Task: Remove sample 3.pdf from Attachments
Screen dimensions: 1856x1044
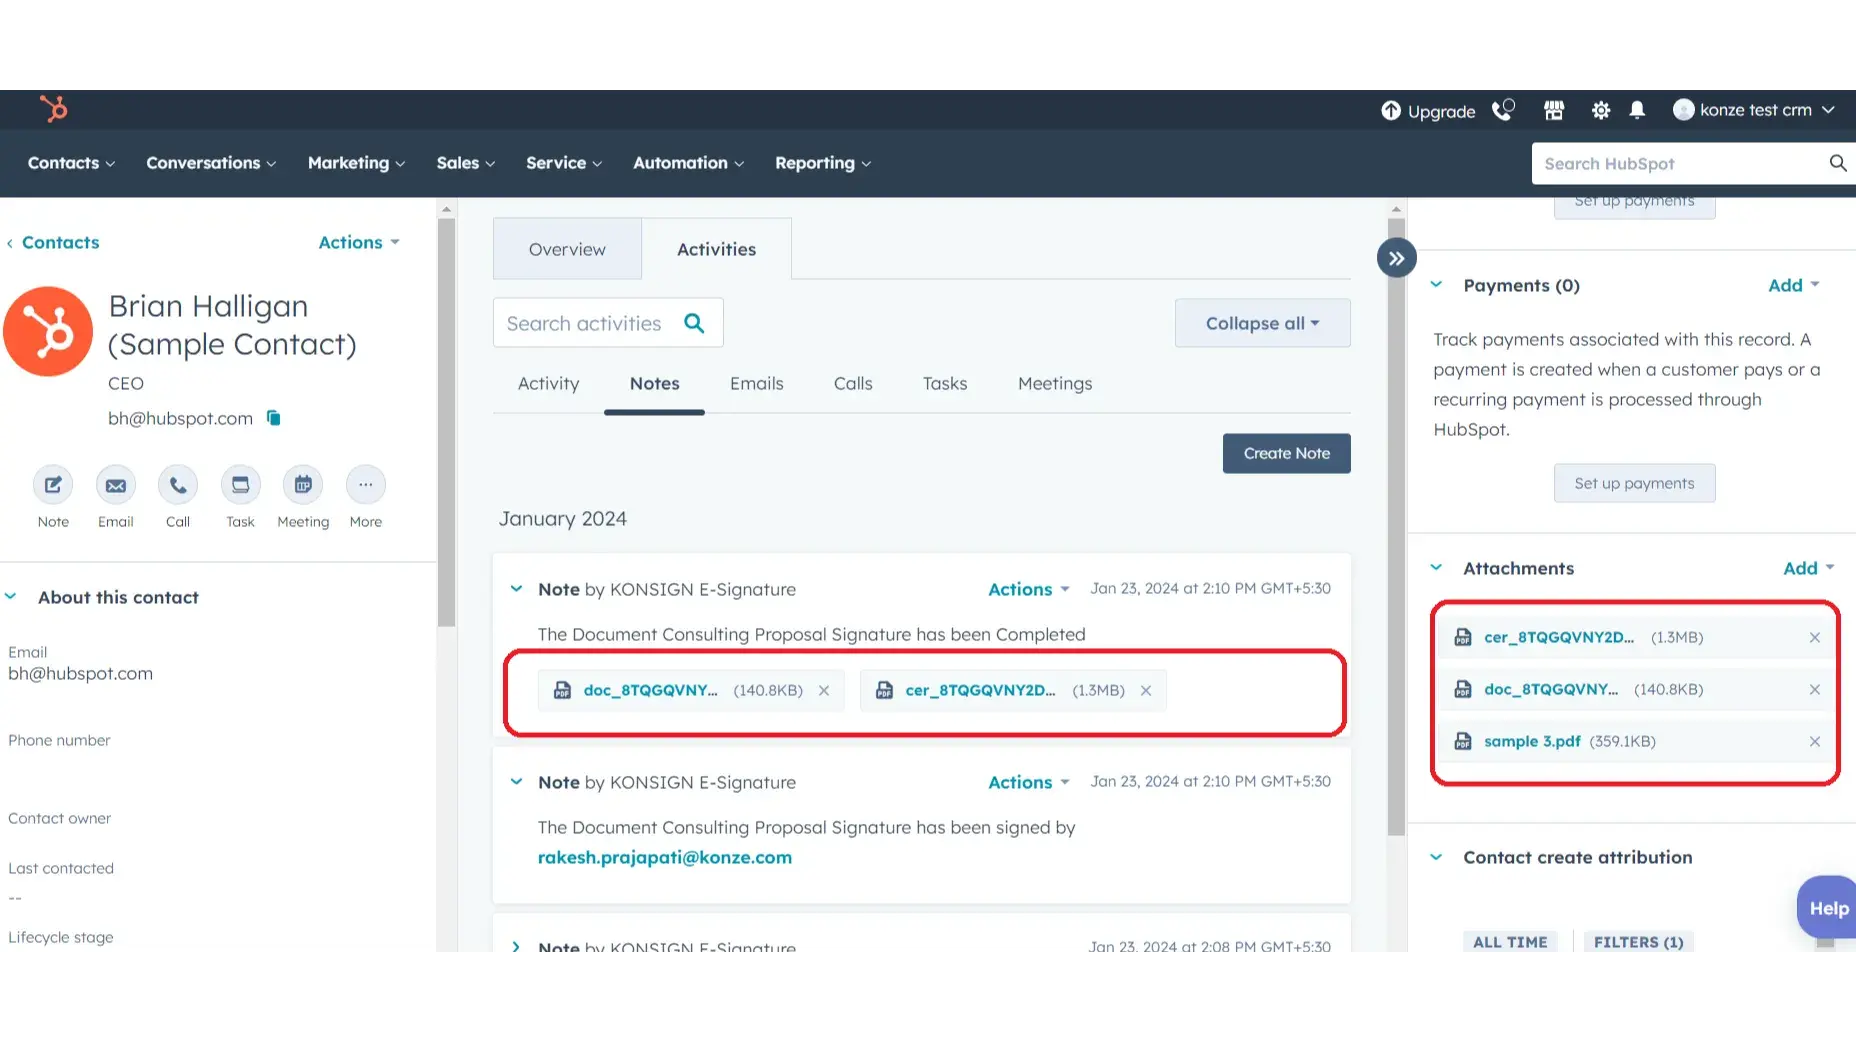Action: (x=1814, y=741)
